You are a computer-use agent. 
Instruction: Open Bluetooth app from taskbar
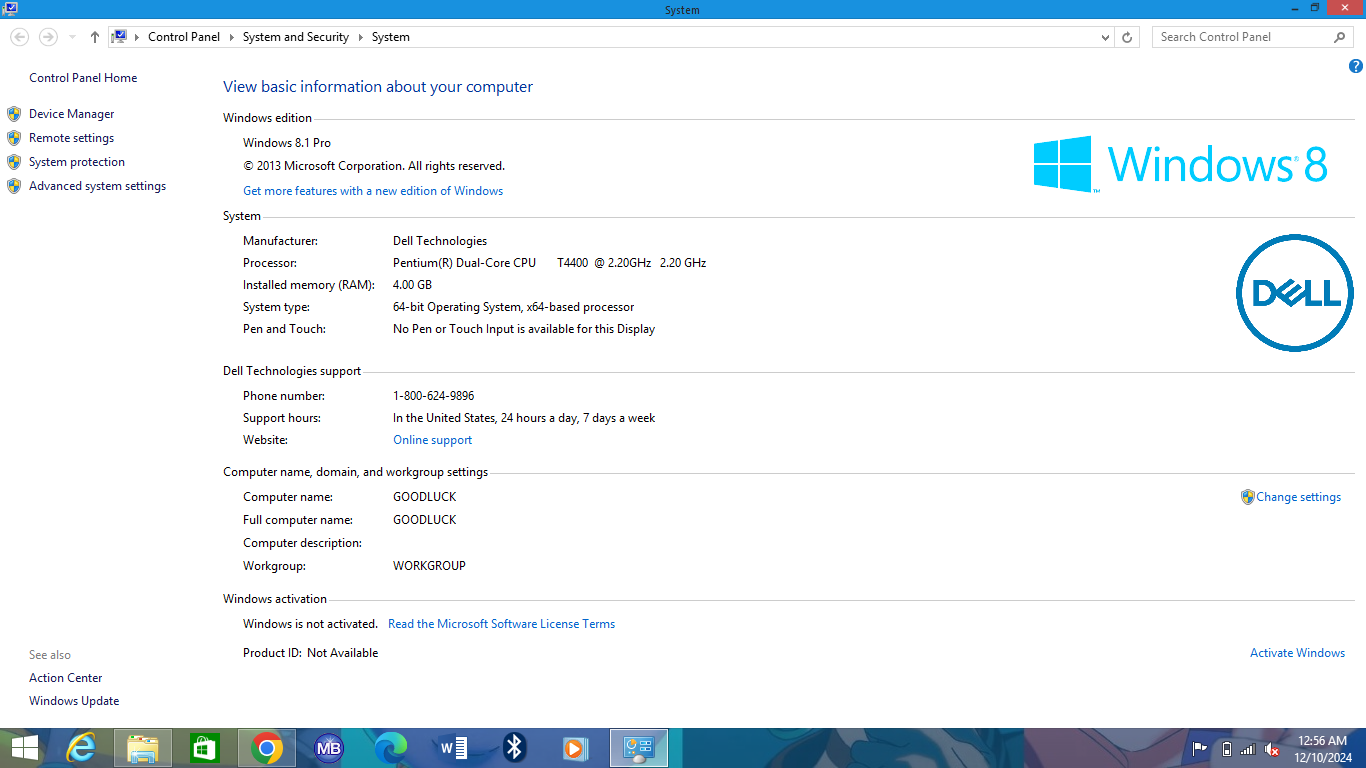(515, 748)
